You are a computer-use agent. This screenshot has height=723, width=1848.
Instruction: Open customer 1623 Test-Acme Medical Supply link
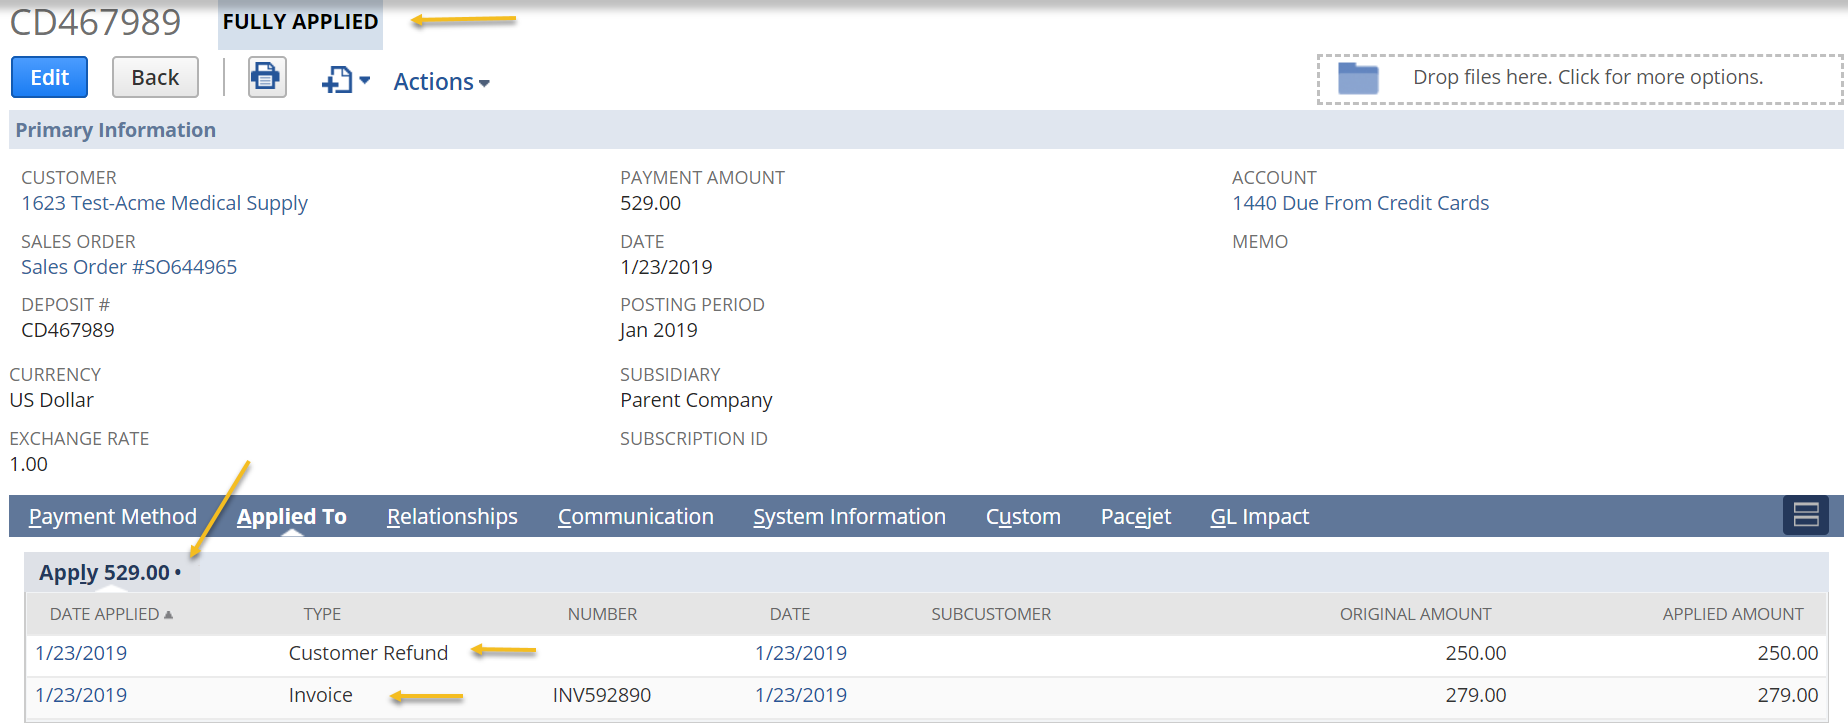pyautogui.click(x=164, y=203)
